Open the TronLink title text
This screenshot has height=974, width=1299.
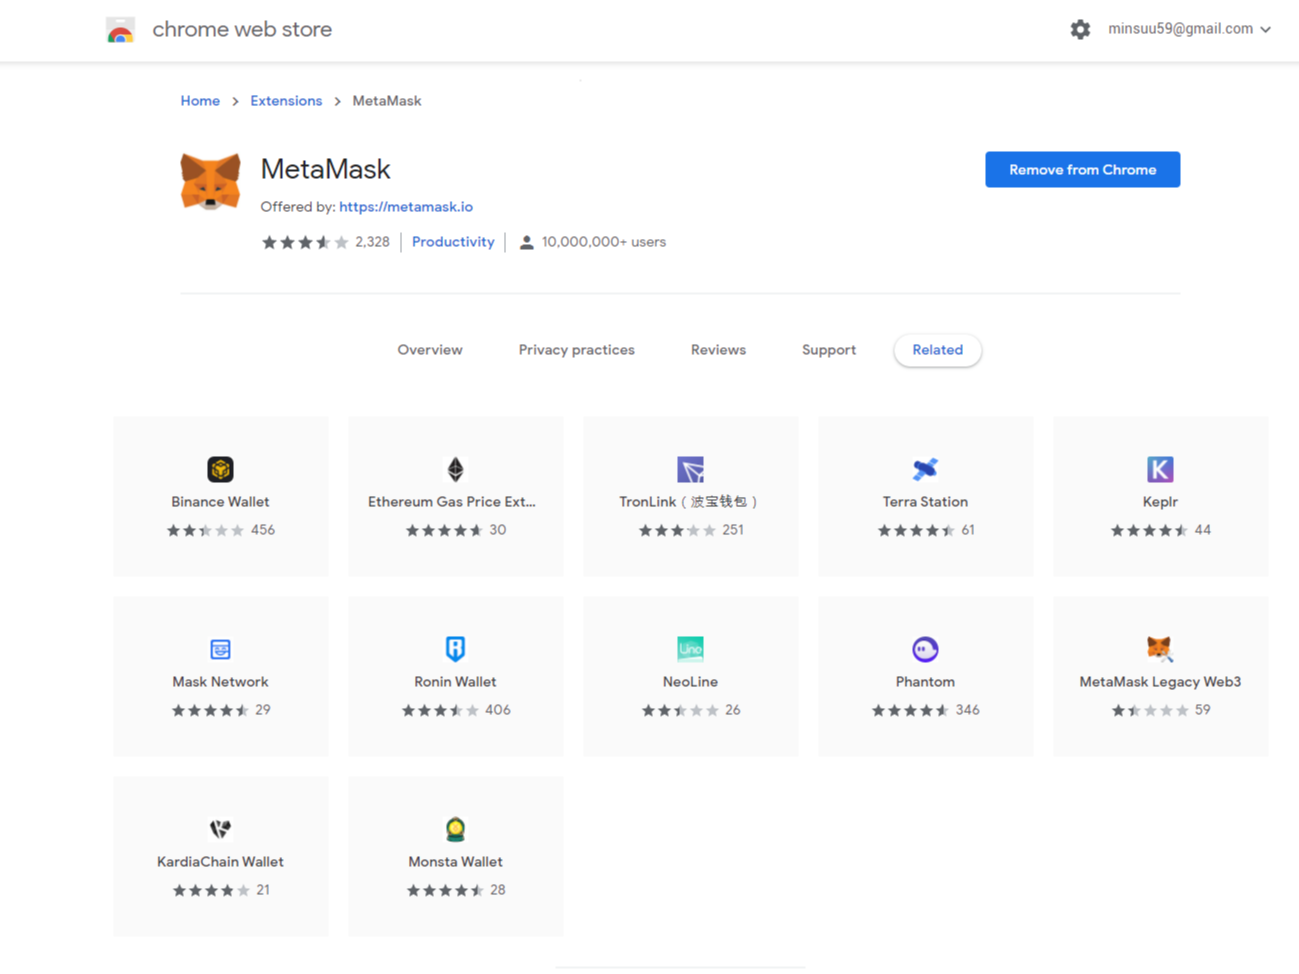pyautogui.click(x=690, y=502)
